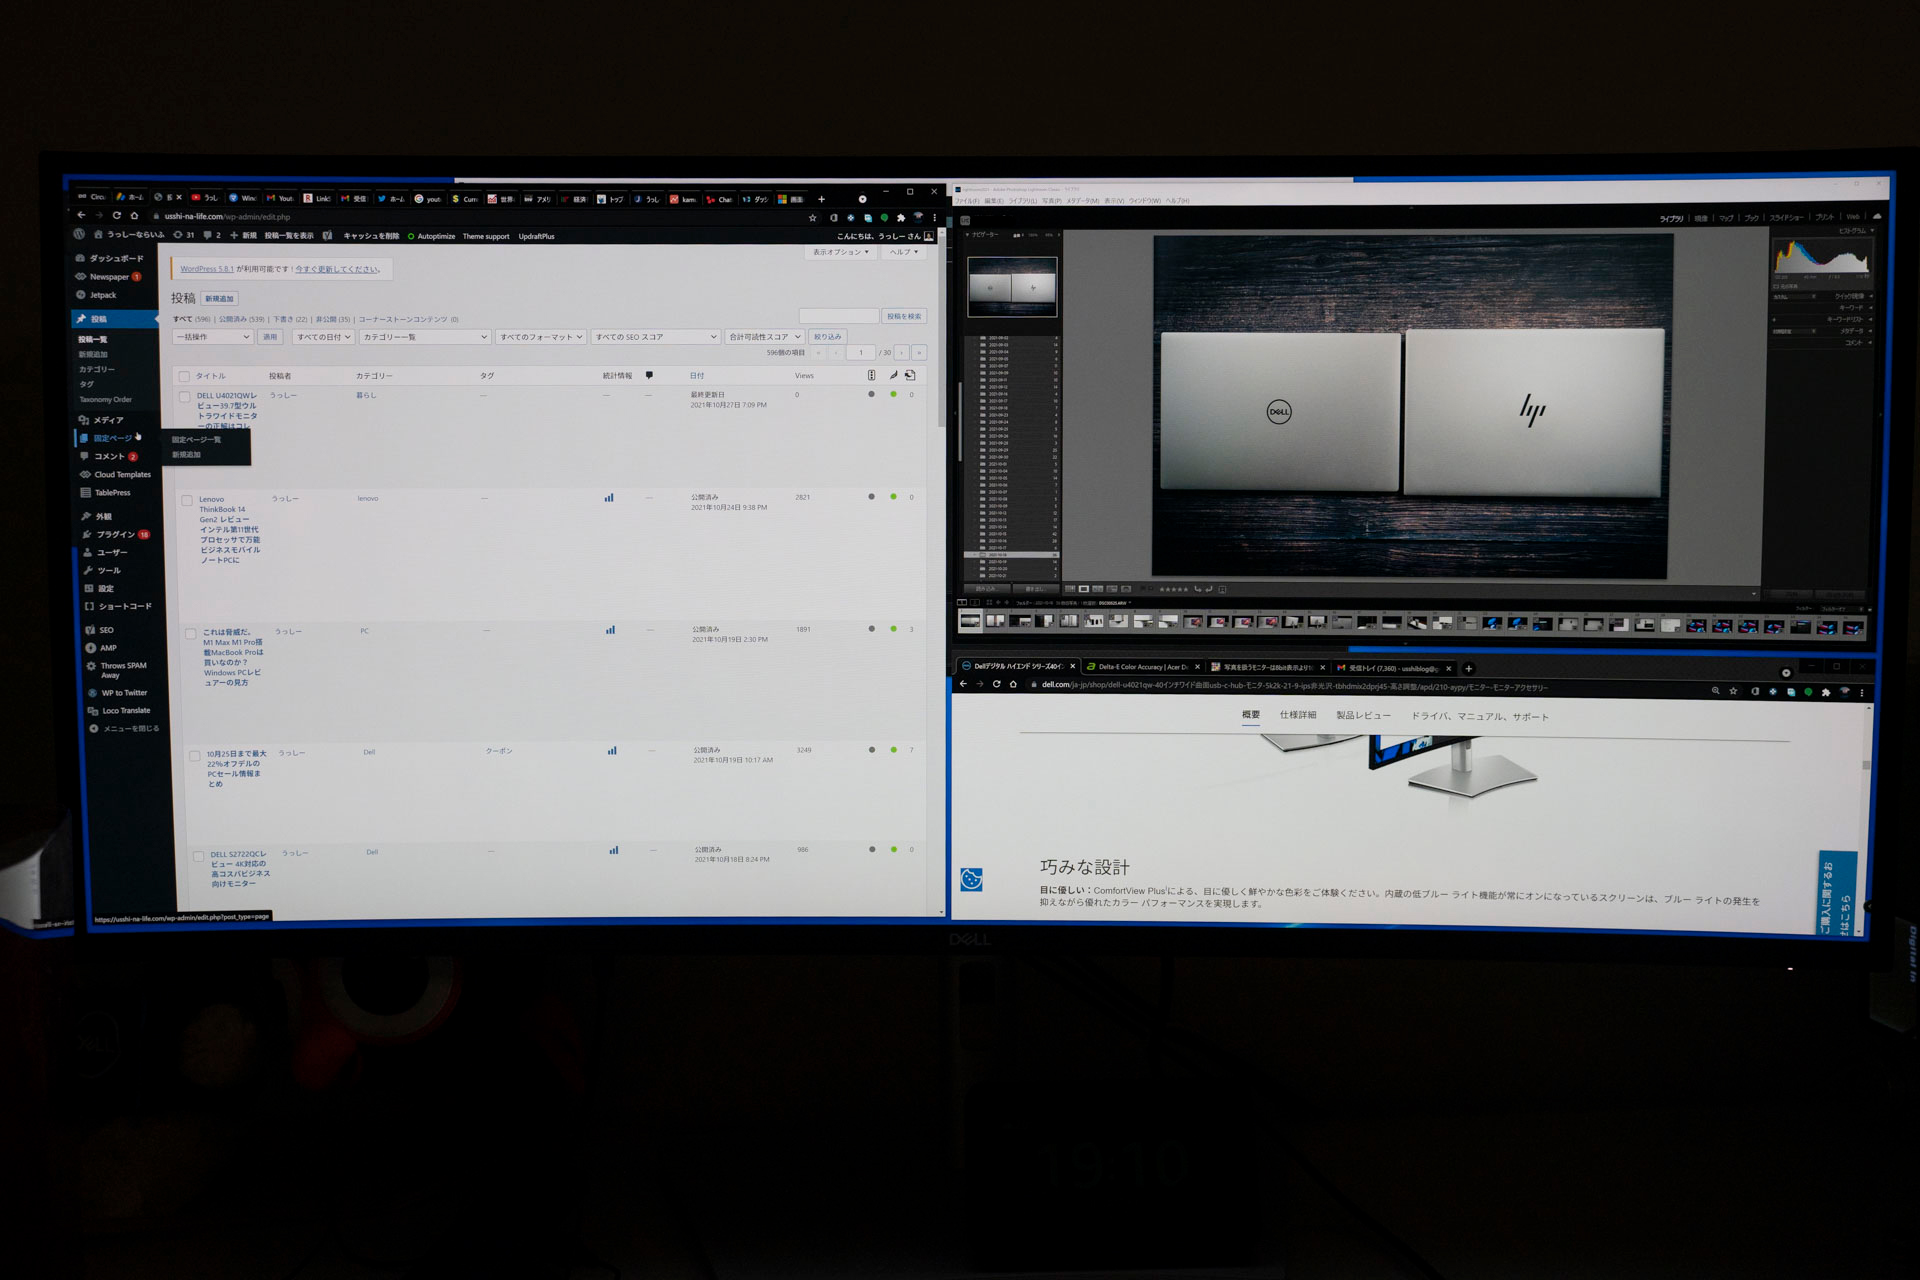Viewport: 1920px width, 1280px height.
Task: Click the apply (適用) bulk action button
Action: [270, 337]
